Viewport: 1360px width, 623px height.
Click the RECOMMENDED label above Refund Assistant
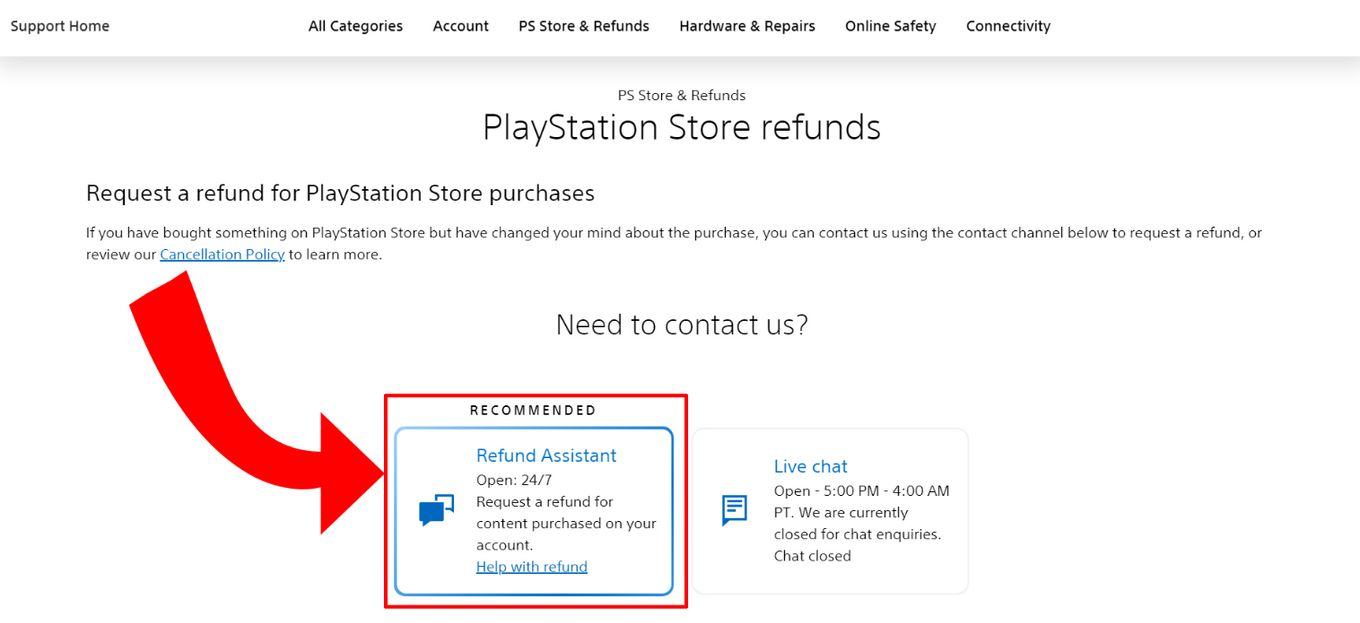(x=533, y=410)
